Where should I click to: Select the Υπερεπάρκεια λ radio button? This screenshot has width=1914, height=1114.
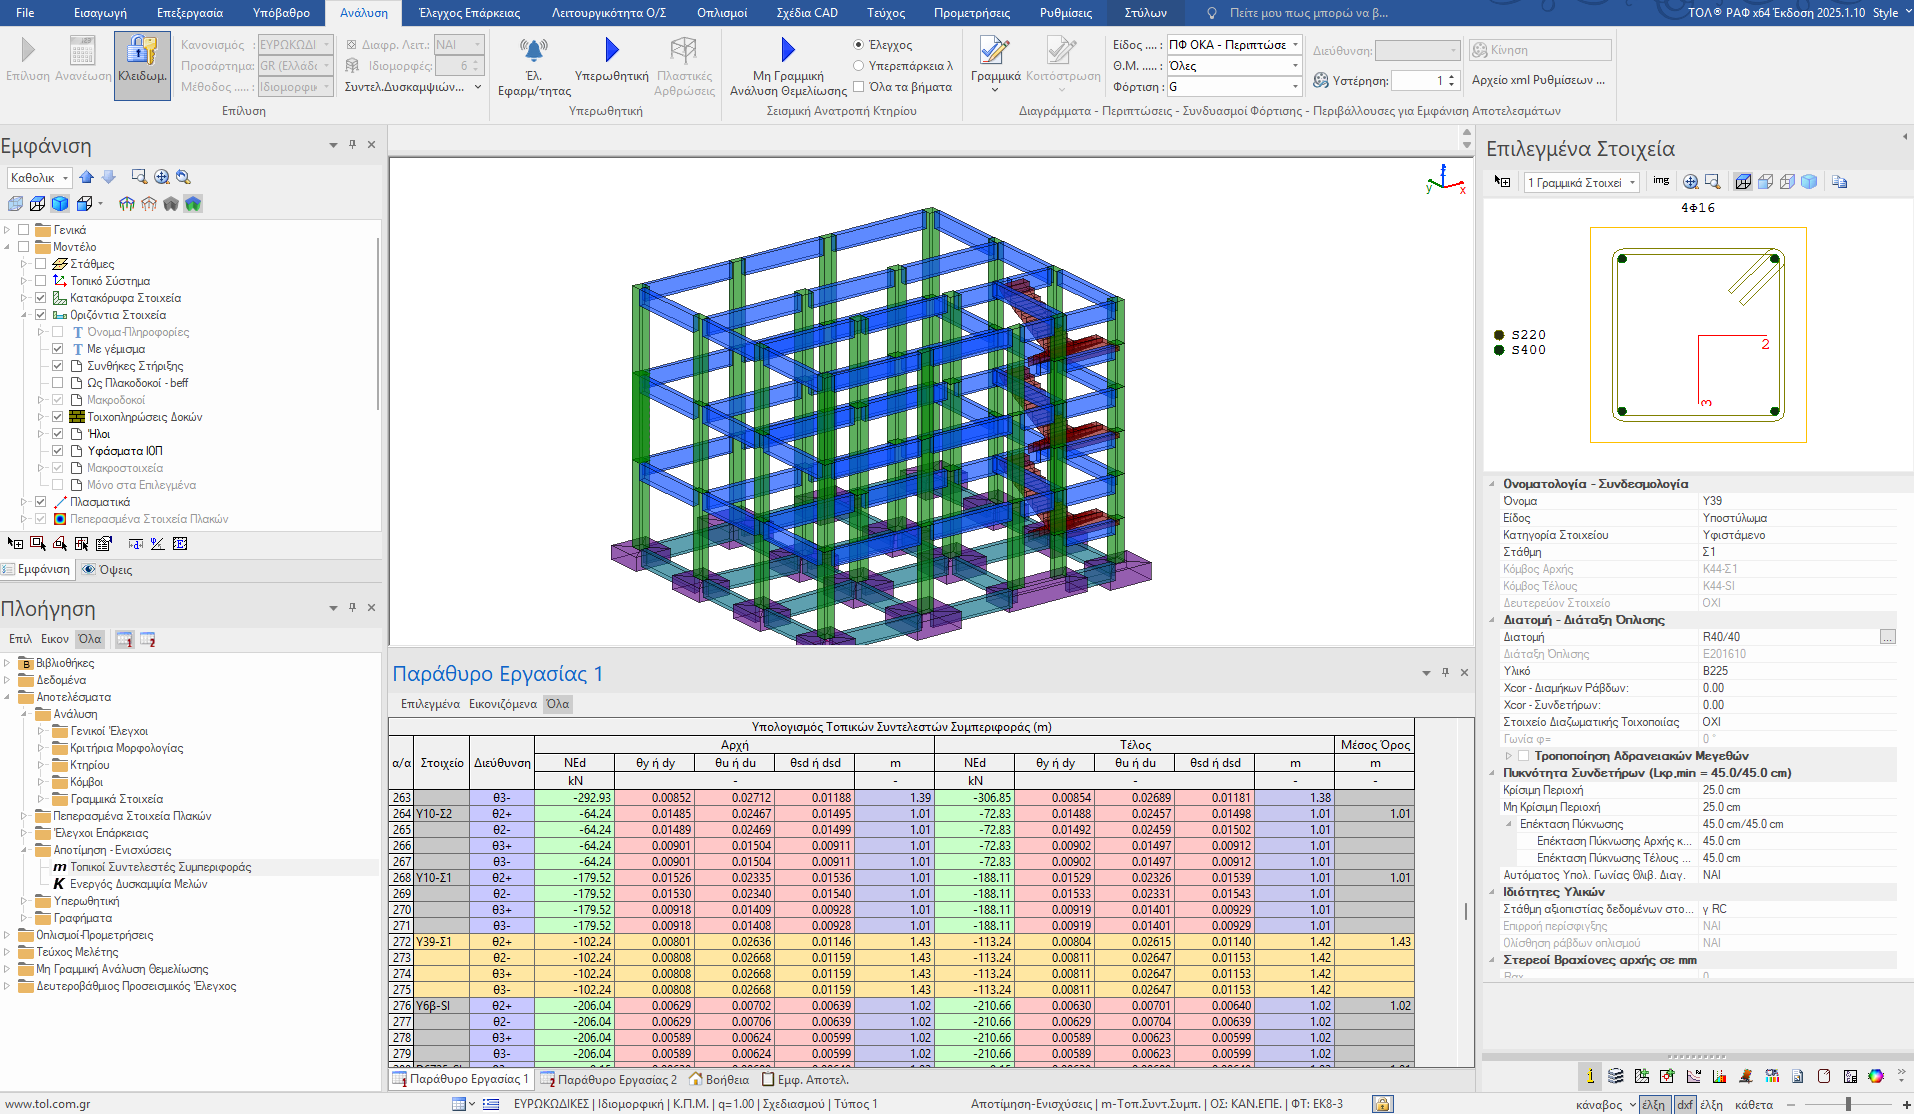(858, 66)
